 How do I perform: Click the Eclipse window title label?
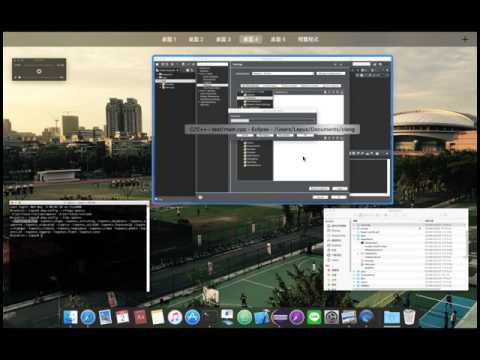click(x=272, y=129)
